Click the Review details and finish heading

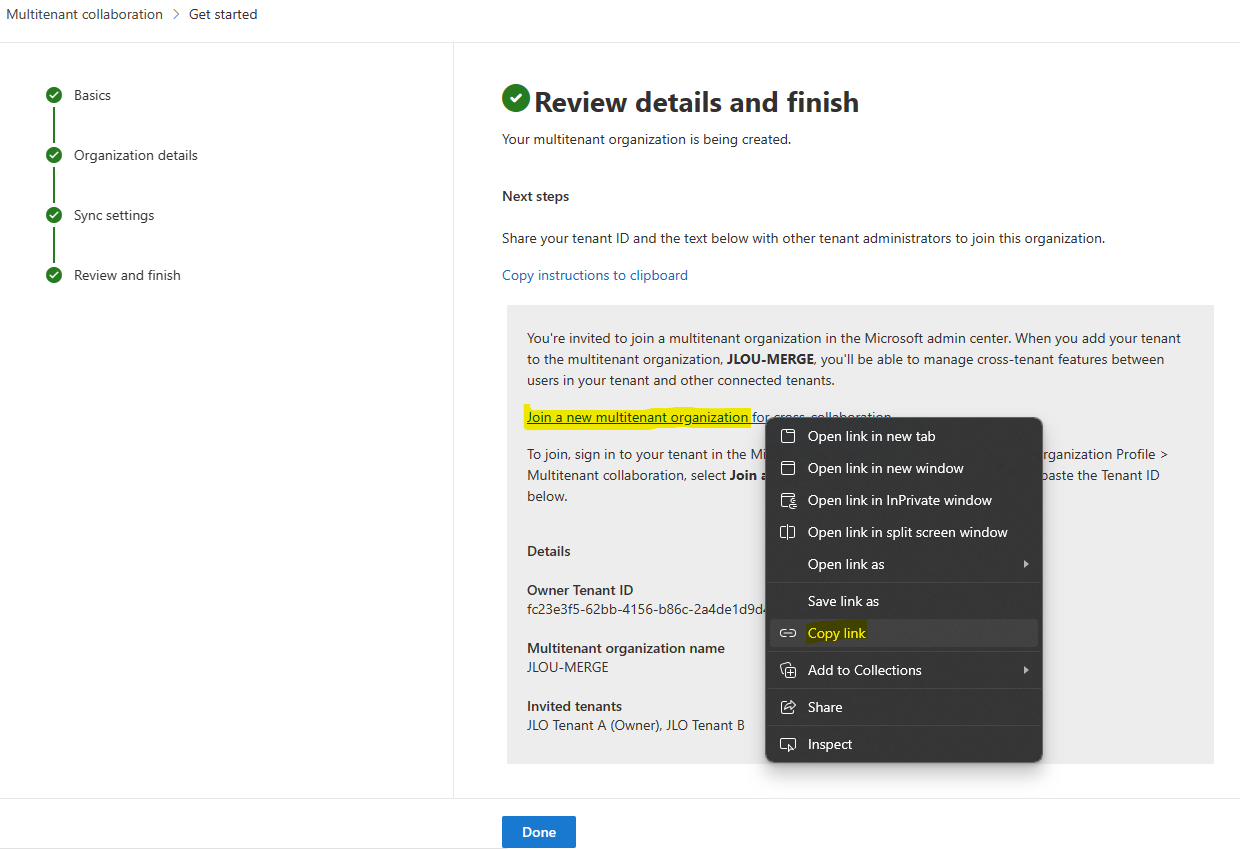(697, 102)
